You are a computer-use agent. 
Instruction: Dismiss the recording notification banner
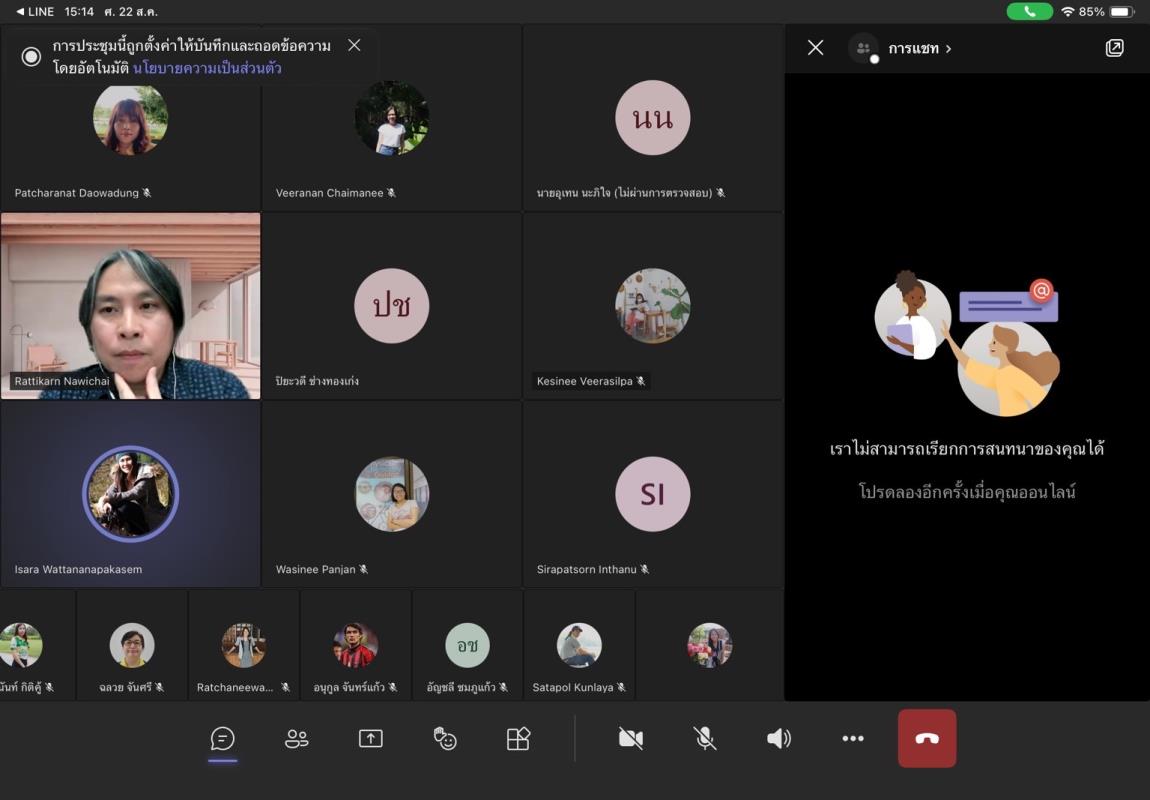click(354, 45)
